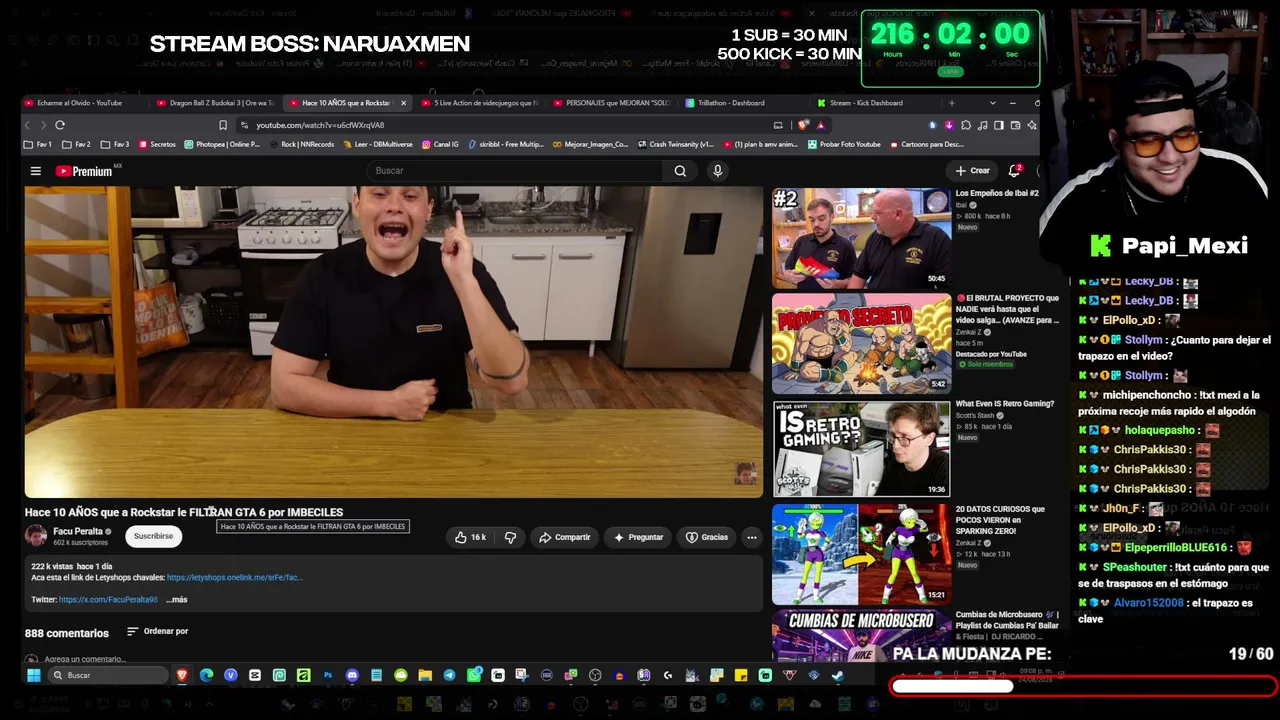This screenshot has width=1280, height=720.
Task: Open Facu Peralta channel avatar
Action: tap(36, 536)
